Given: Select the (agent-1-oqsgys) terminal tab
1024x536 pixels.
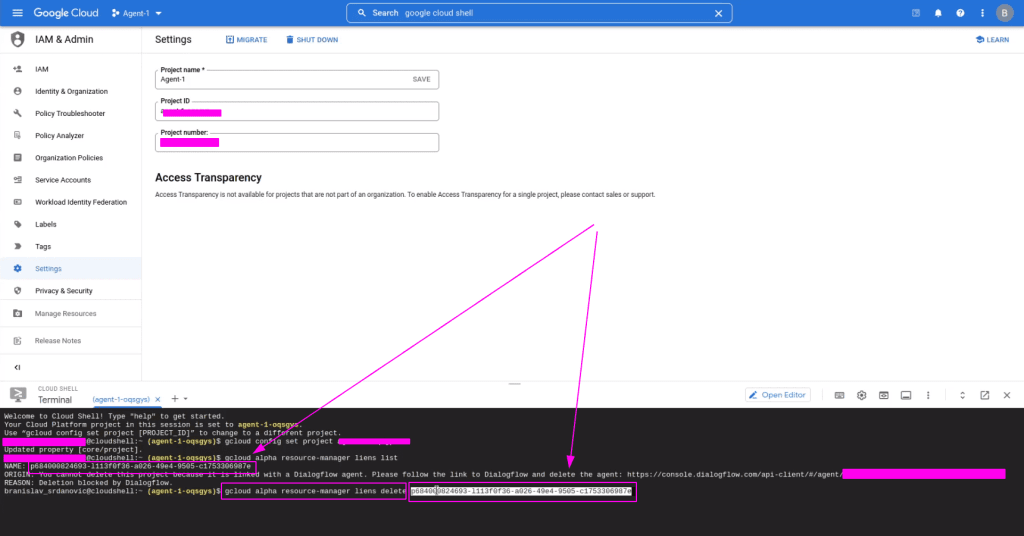Looking at the screenshot, I should point(121,400).
